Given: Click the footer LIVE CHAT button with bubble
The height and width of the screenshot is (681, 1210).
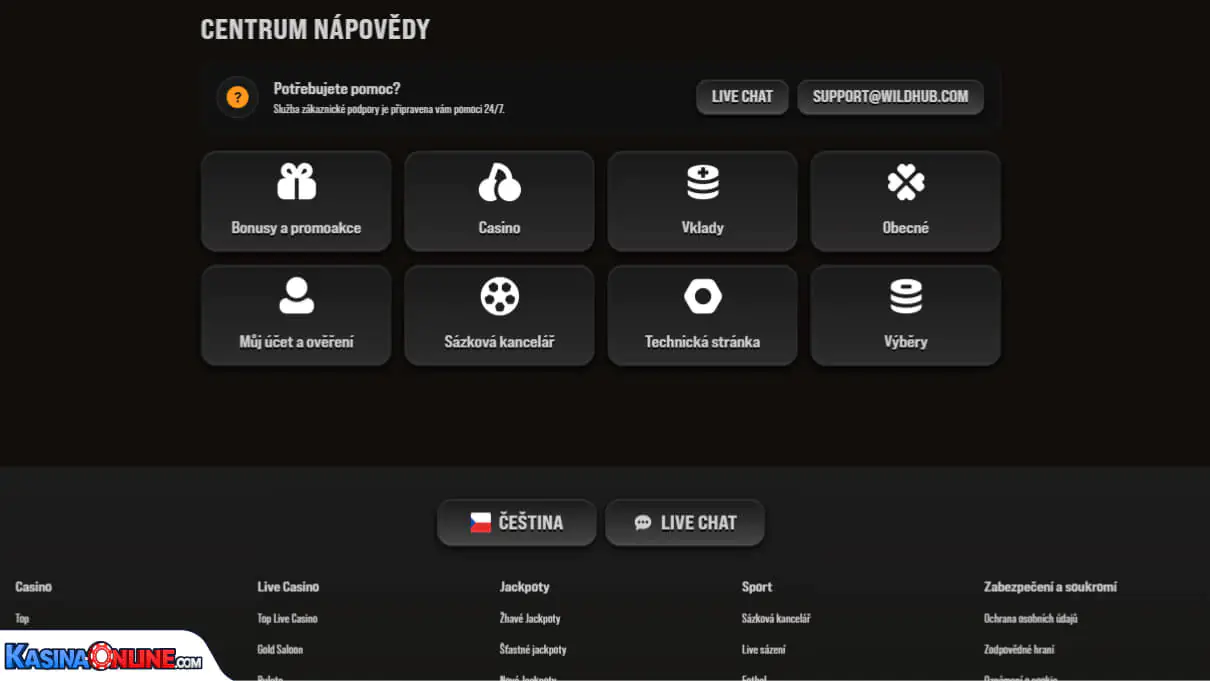Looking at the screenshot, I should click(x=685, y=523).
